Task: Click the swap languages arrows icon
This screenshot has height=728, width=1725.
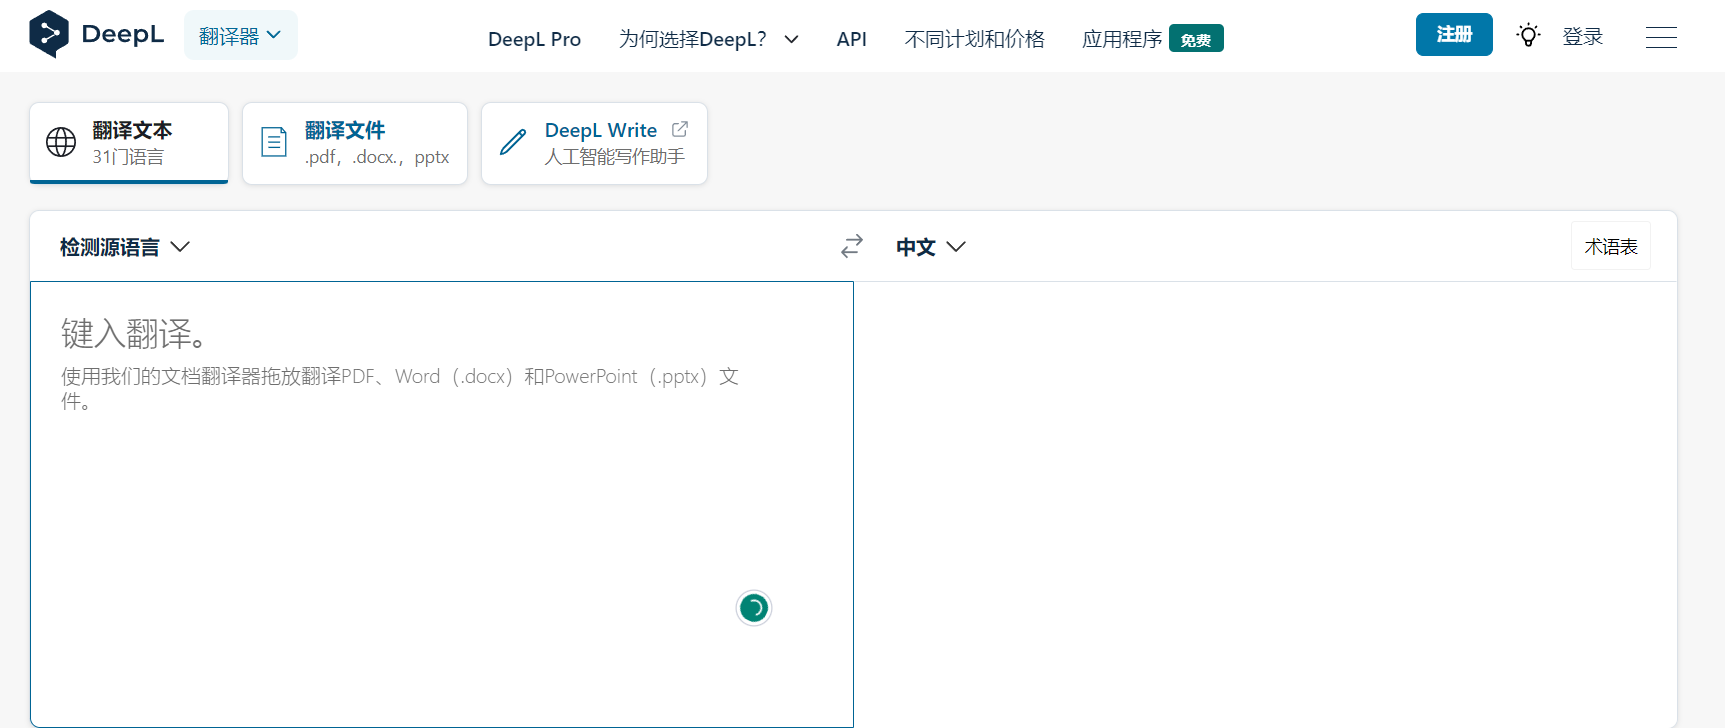Action: point(852,246)
